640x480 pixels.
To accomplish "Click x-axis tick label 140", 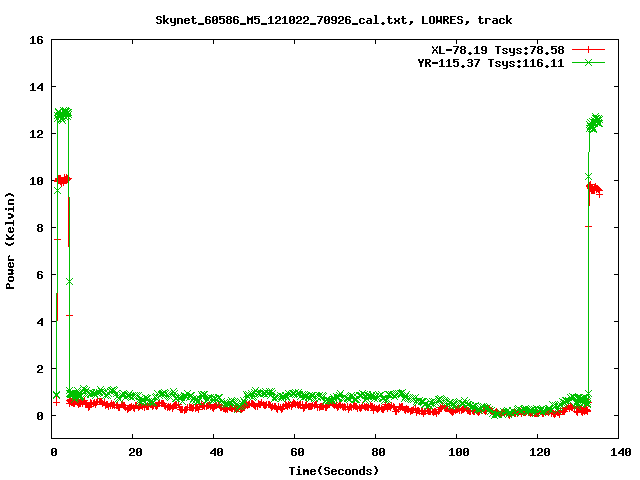I will 620,452.
